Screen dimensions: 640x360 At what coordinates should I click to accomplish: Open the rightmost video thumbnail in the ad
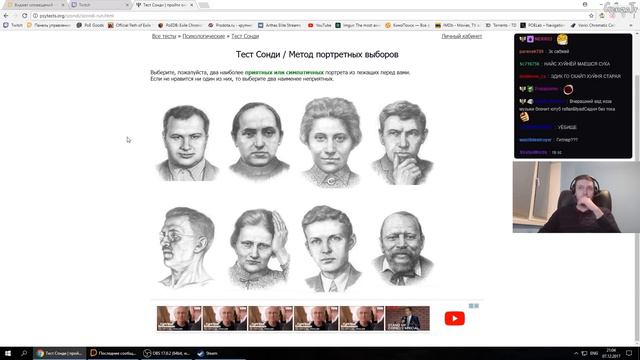tap(407, 318)
